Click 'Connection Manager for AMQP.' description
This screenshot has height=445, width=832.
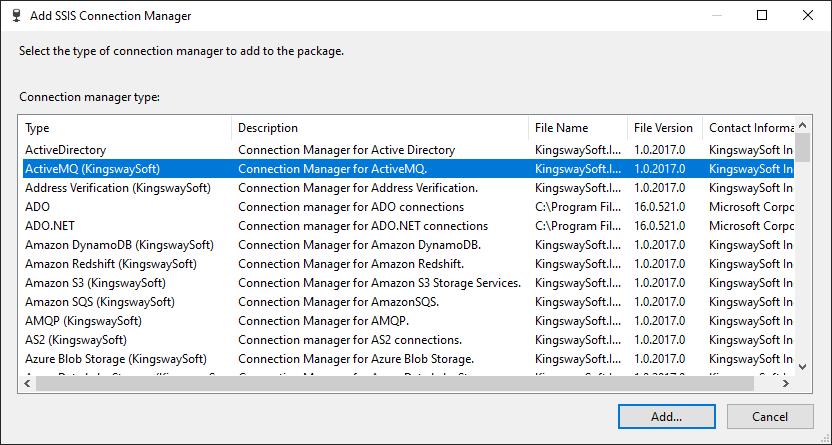324,321
